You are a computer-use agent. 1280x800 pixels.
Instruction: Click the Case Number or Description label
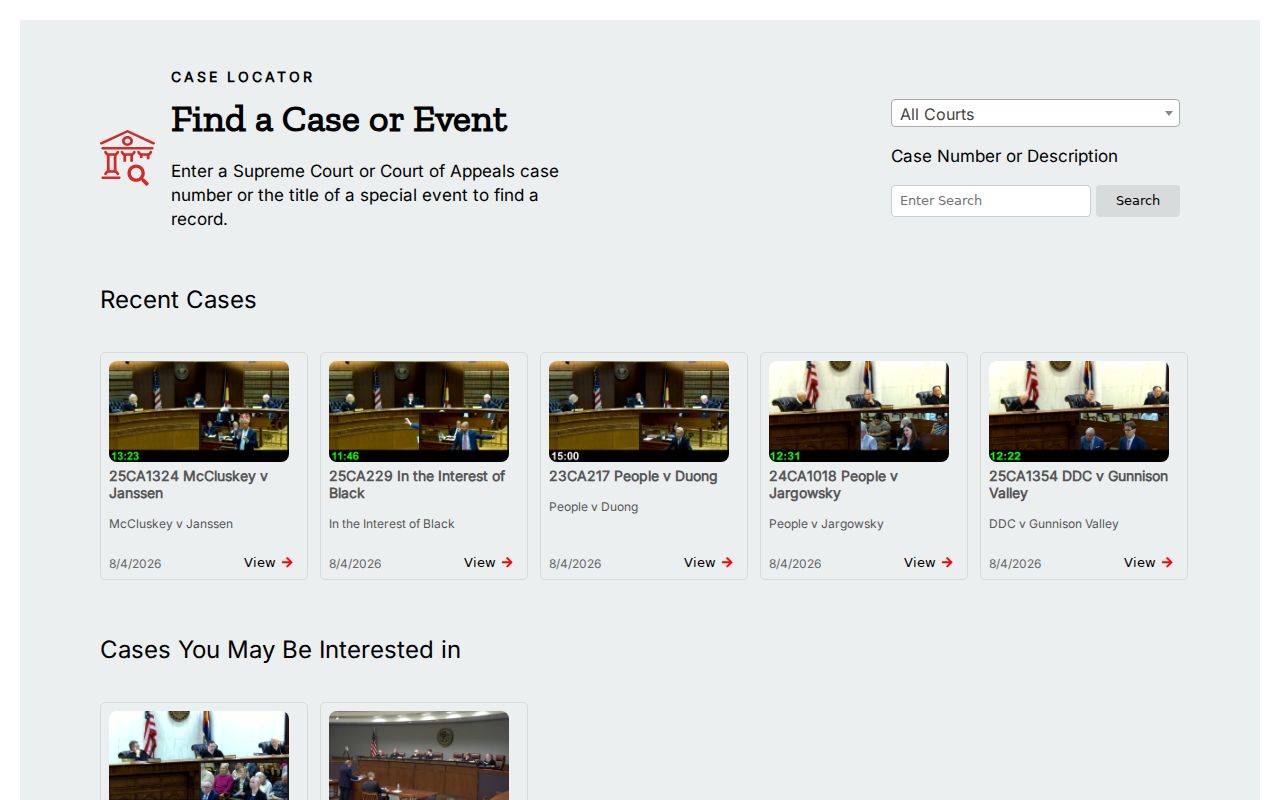point(1004,156)
